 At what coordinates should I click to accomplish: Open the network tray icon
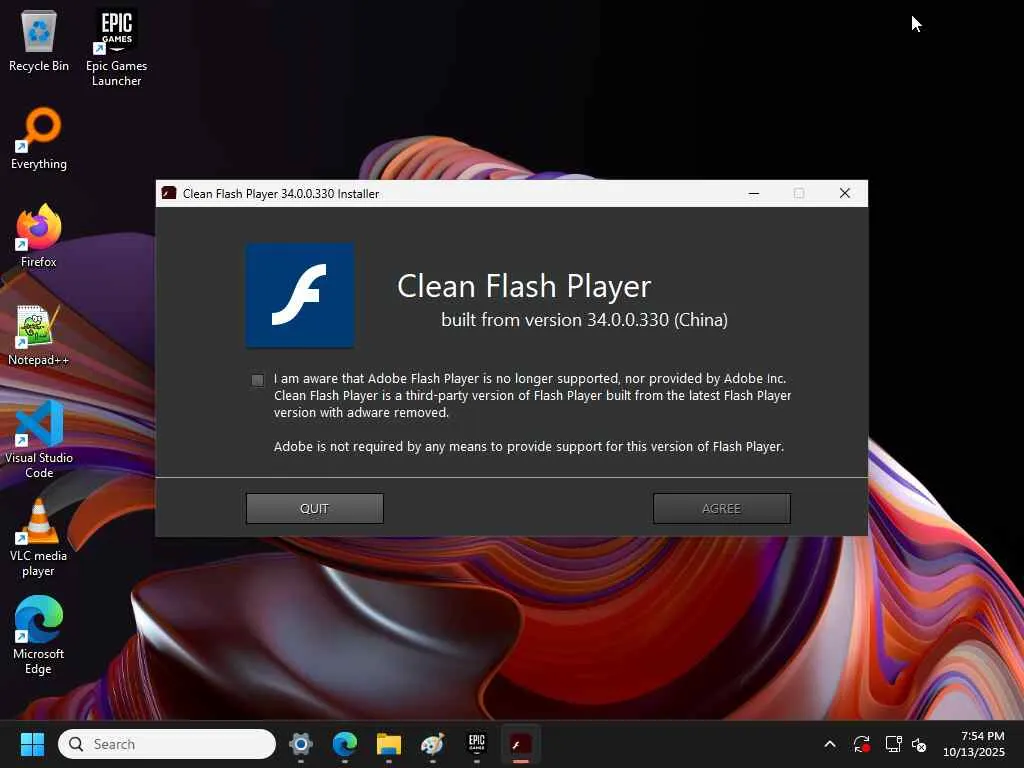coord(893,744)
